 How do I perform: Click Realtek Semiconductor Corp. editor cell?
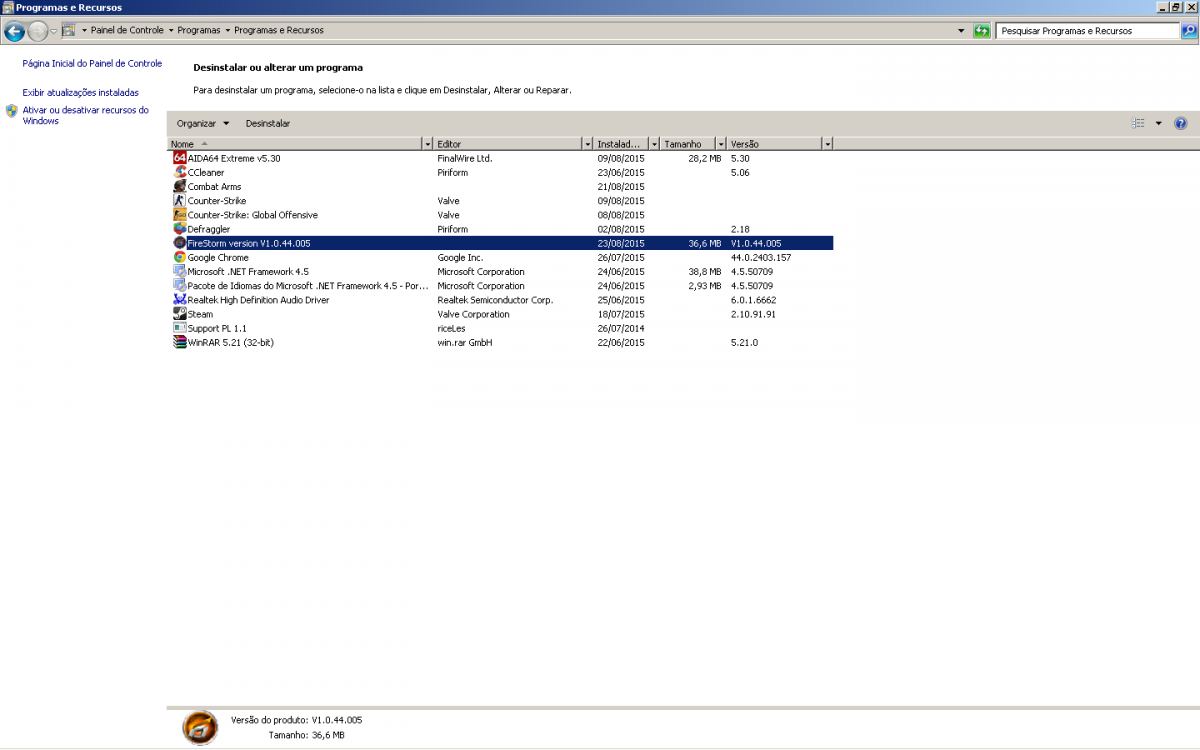tap(495, 300)
